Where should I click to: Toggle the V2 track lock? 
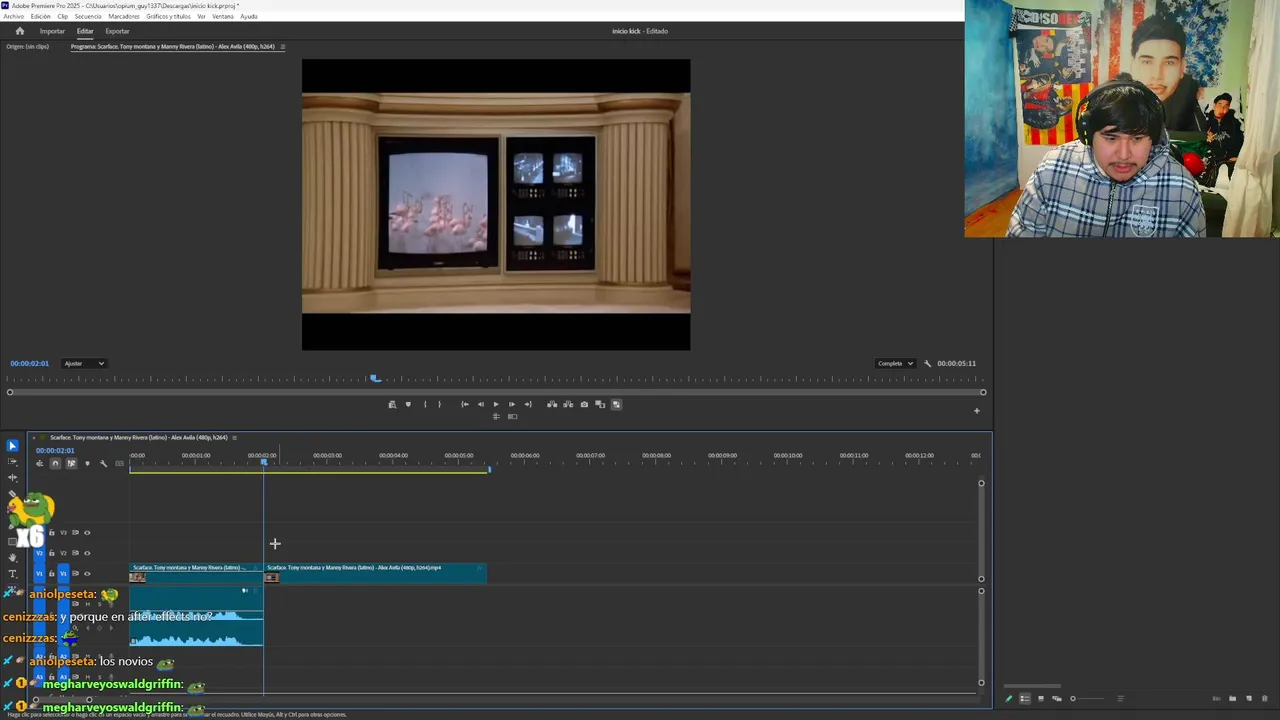pyautogui.click(x=52, y=553)
